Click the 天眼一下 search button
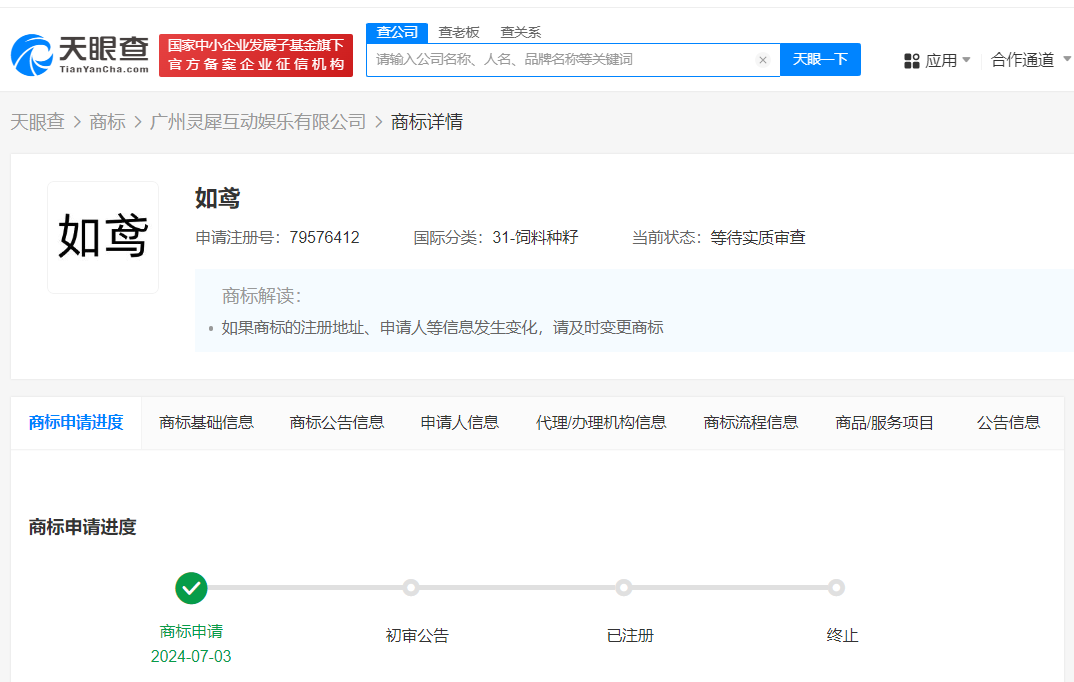The image size is (1074, 682). click(x=820, y=59)
